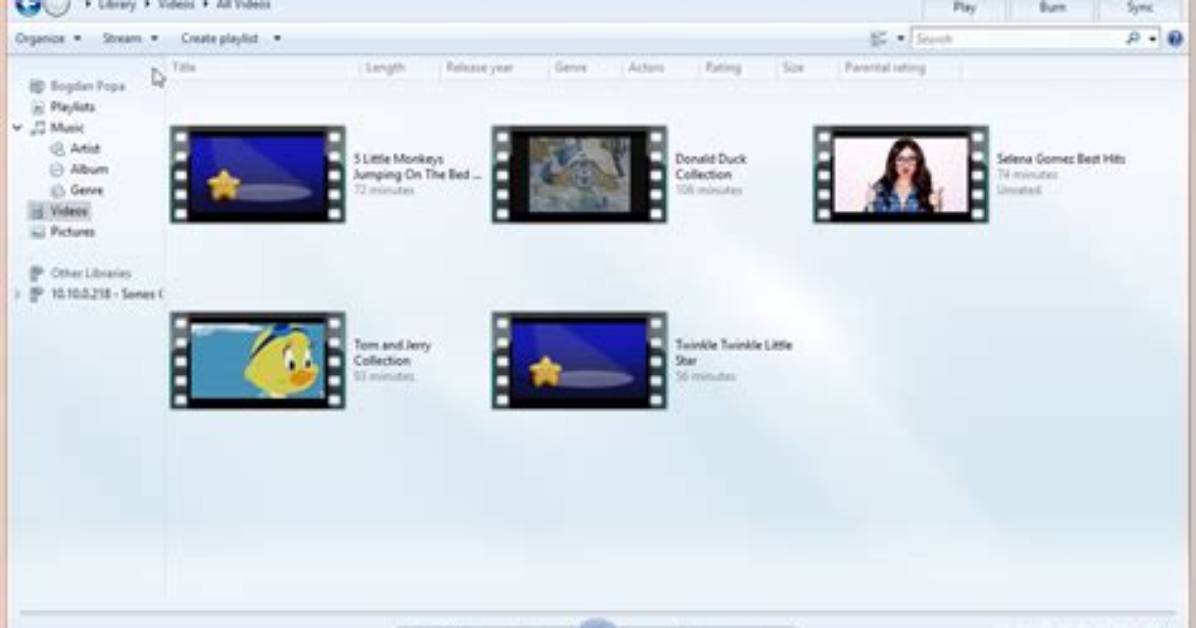Open the Help question mark icon
Image resolution: width=1196 pixels, height=628 pixels.
pyautogui.click(x=1175, y=38)
